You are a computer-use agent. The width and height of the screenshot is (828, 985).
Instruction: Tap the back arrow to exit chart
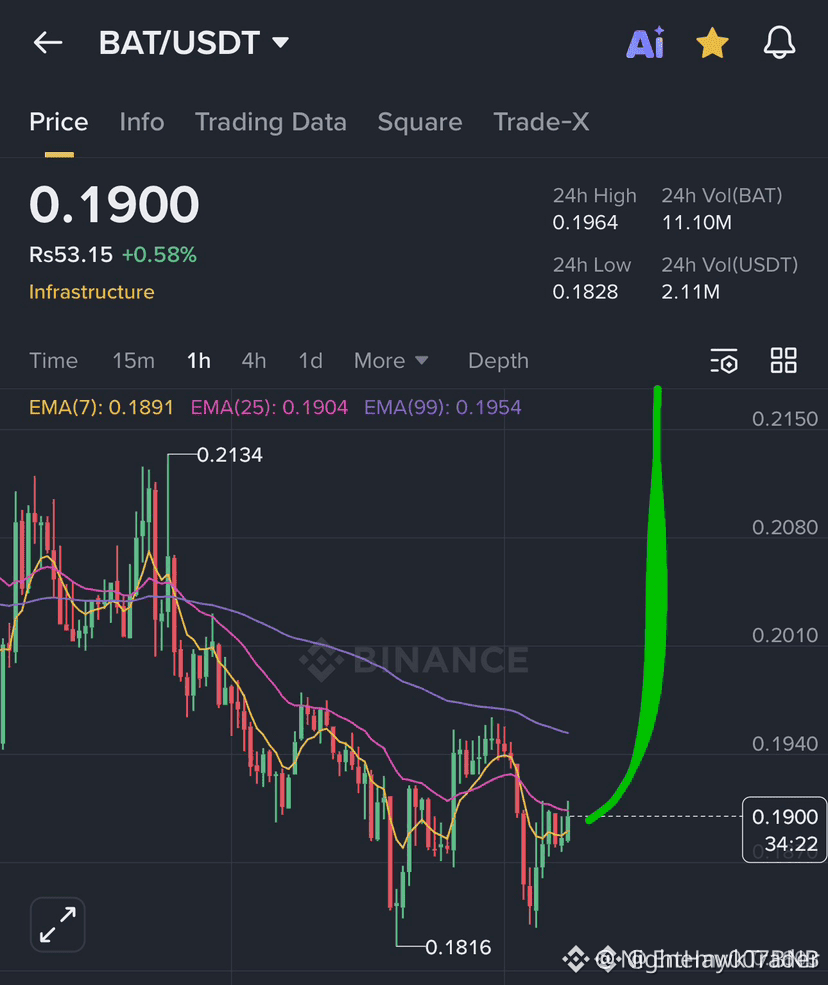47,43
